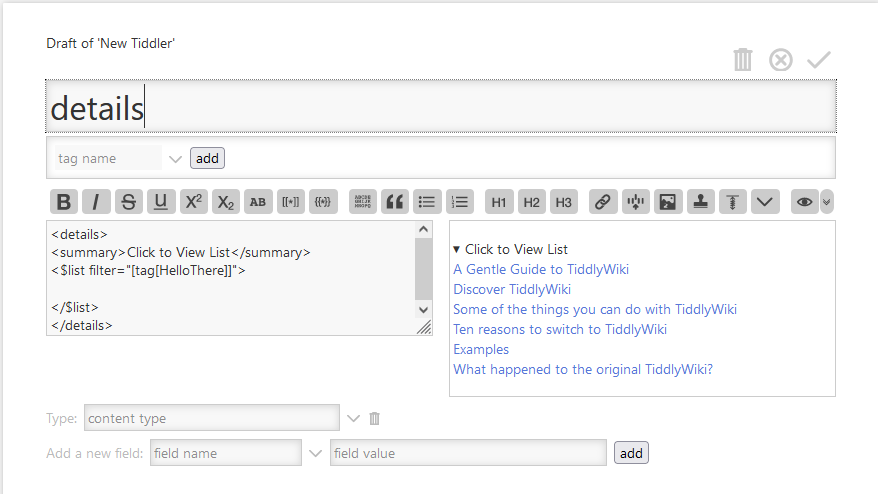Toggle preview pane with eye icon

pos(805,202)
